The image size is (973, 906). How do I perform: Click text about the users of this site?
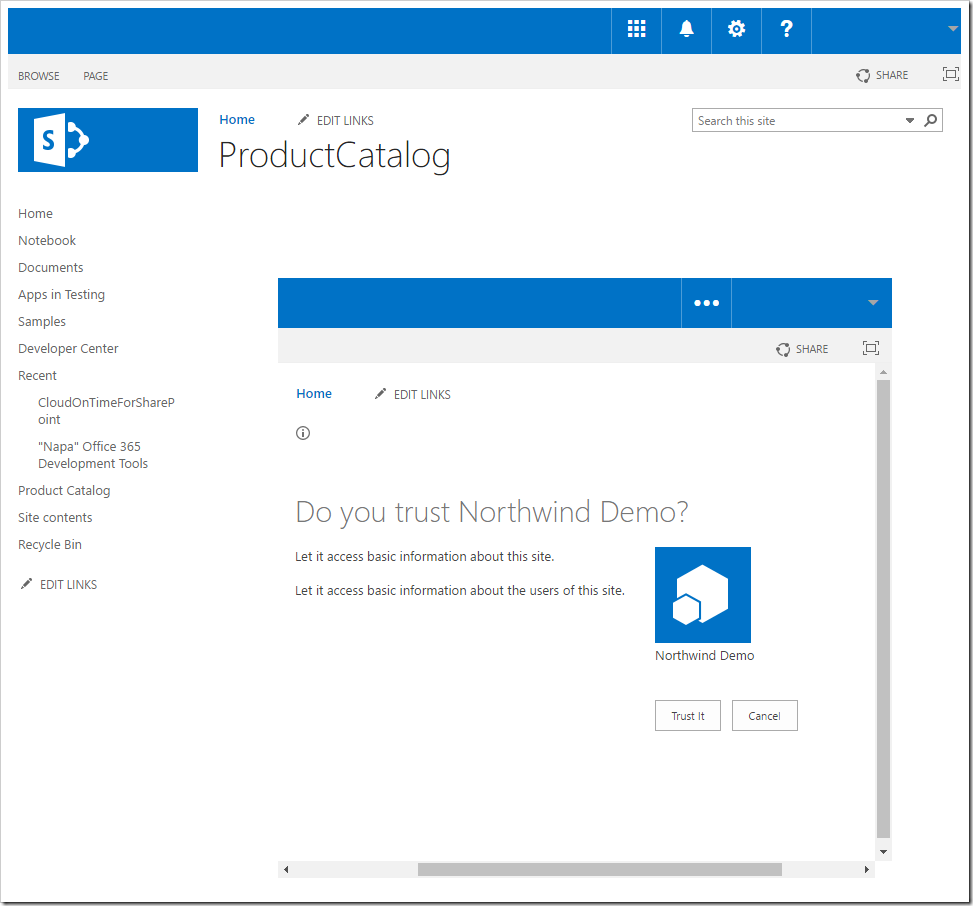click(460, 591)
